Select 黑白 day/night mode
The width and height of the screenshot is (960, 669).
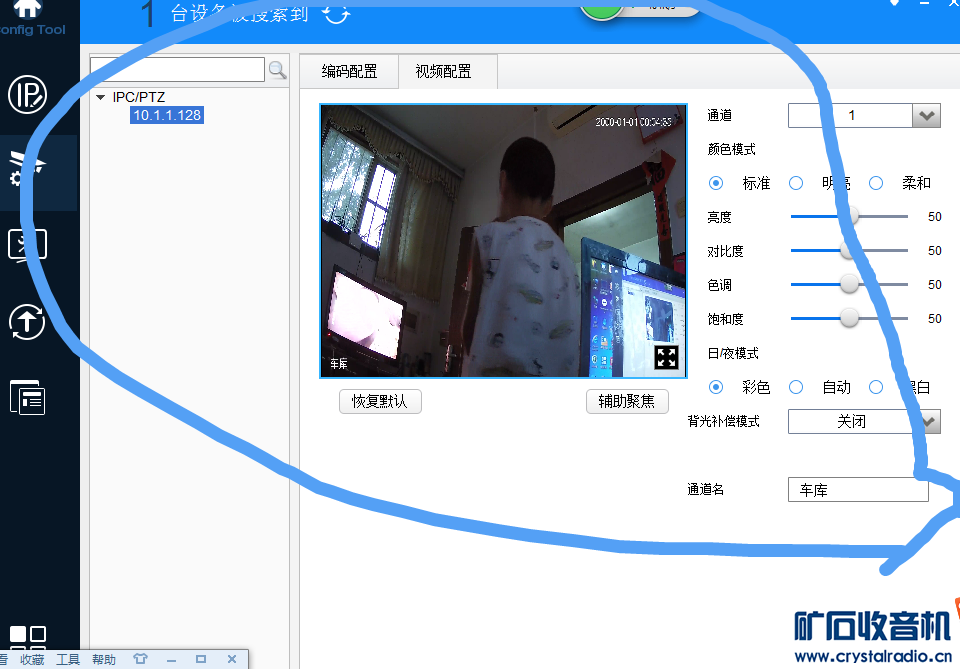click(876, 387)
